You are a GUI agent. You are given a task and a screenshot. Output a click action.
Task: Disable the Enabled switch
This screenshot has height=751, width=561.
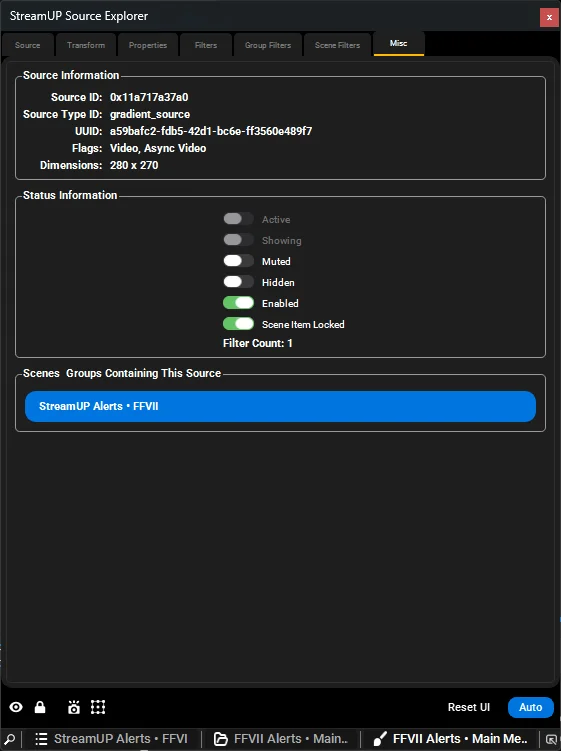pos(238,303)
